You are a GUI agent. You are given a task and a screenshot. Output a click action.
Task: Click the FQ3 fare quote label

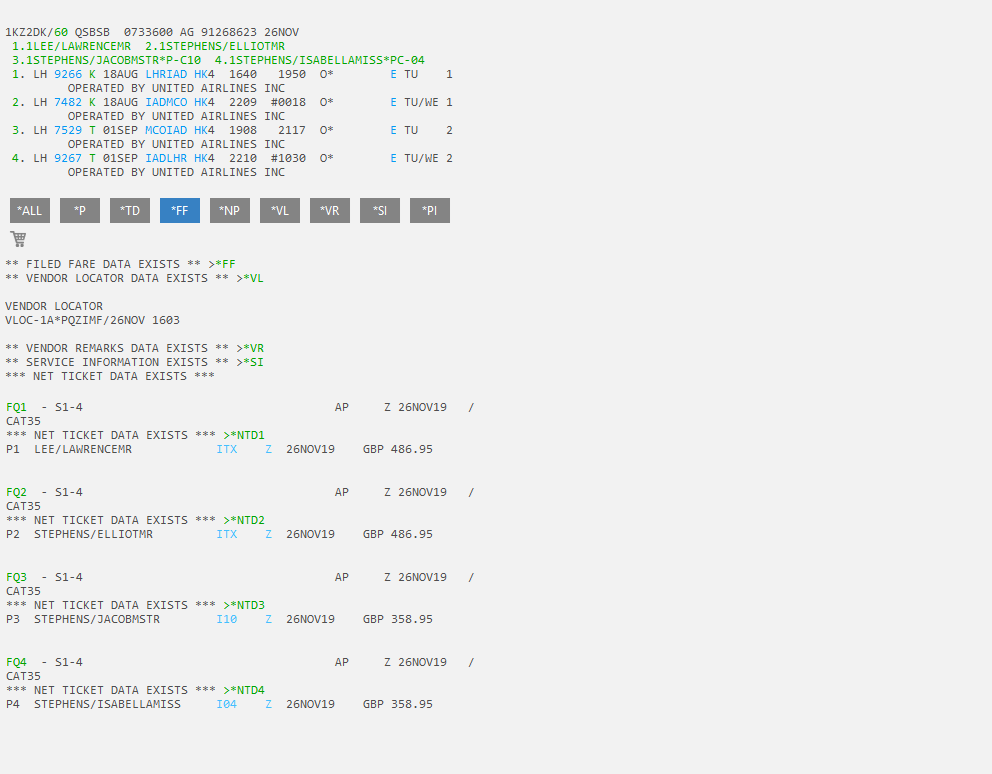pos(16,577)
